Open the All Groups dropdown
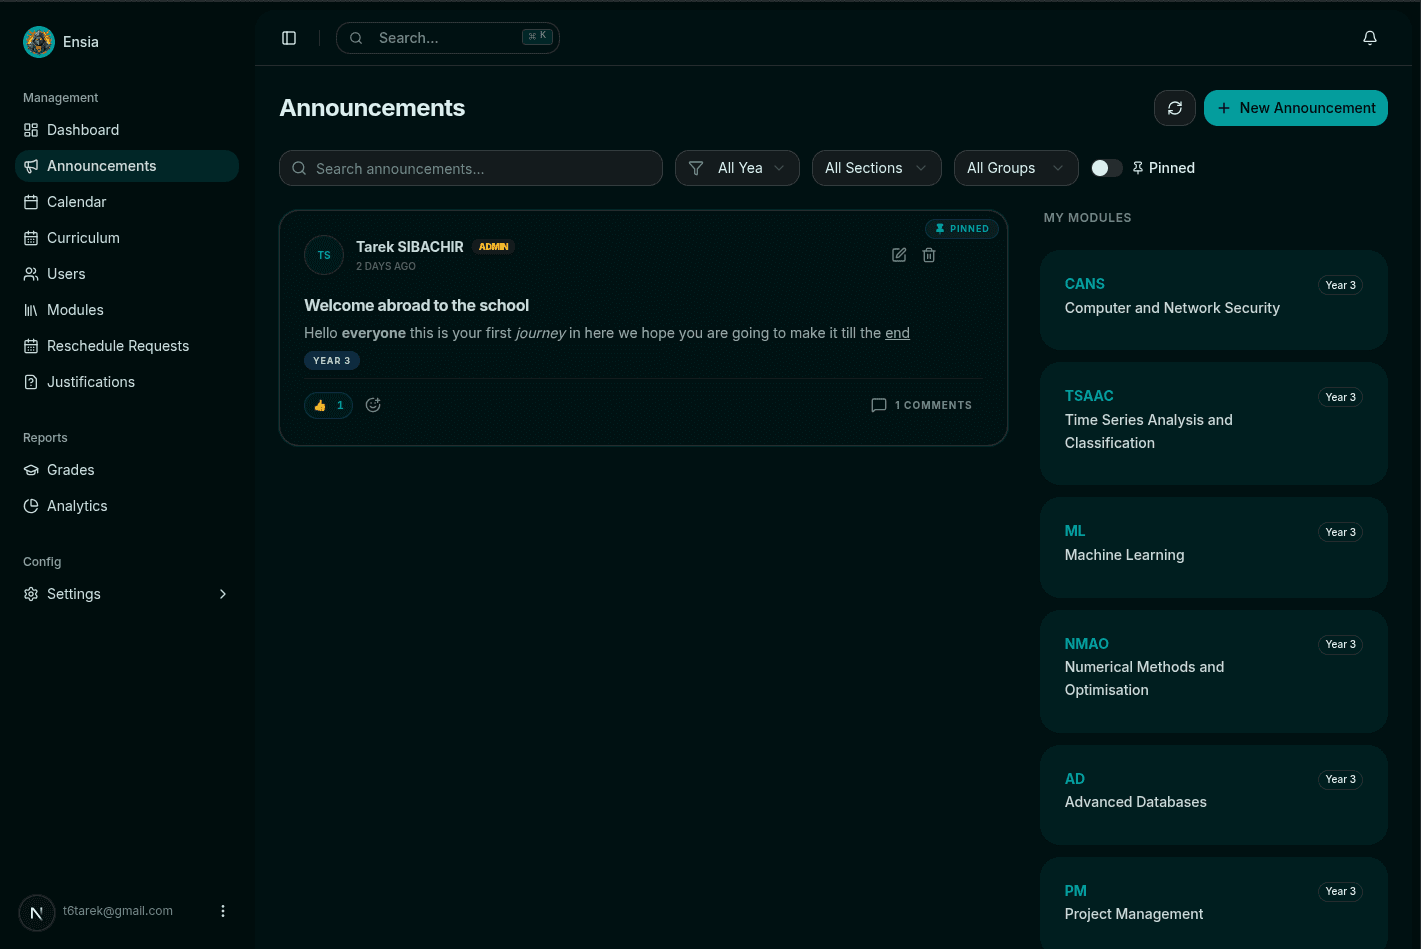The image size is (1421, 949). pos(1016,168)
